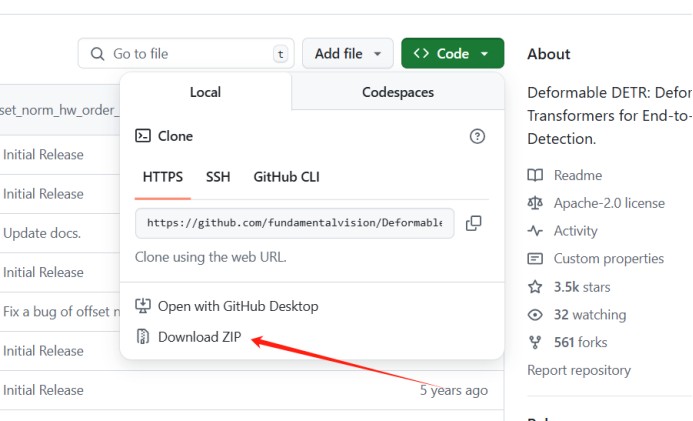Click the About heading
This screenshot has height=421, width=693.
point(548,54)
